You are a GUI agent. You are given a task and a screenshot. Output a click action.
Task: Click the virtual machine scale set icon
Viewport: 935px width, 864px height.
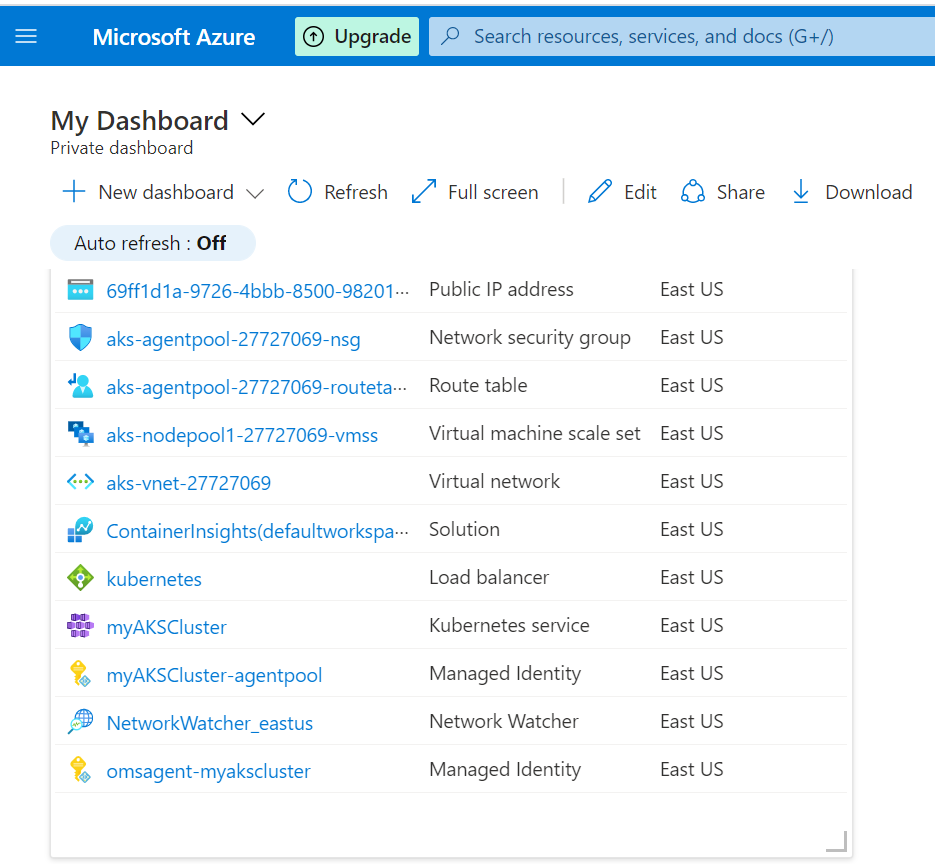80,434
